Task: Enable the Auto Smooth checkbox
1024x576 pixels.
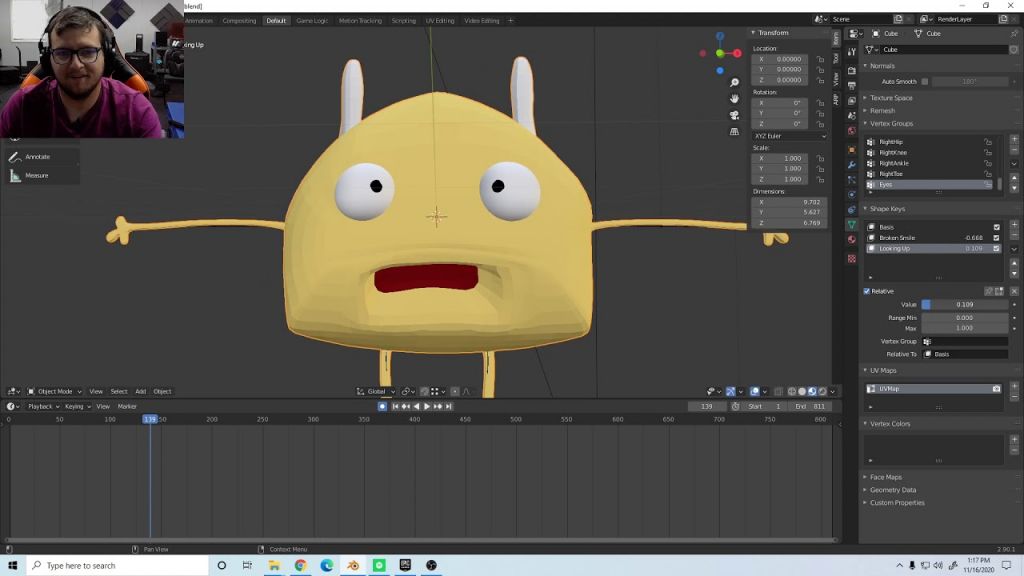Action: pyautogui.click(x=925, y=81)
